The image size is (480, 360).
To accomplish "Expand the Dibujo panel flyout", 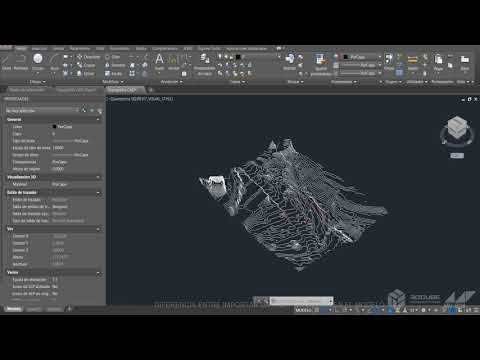I will tap(37, 82).
